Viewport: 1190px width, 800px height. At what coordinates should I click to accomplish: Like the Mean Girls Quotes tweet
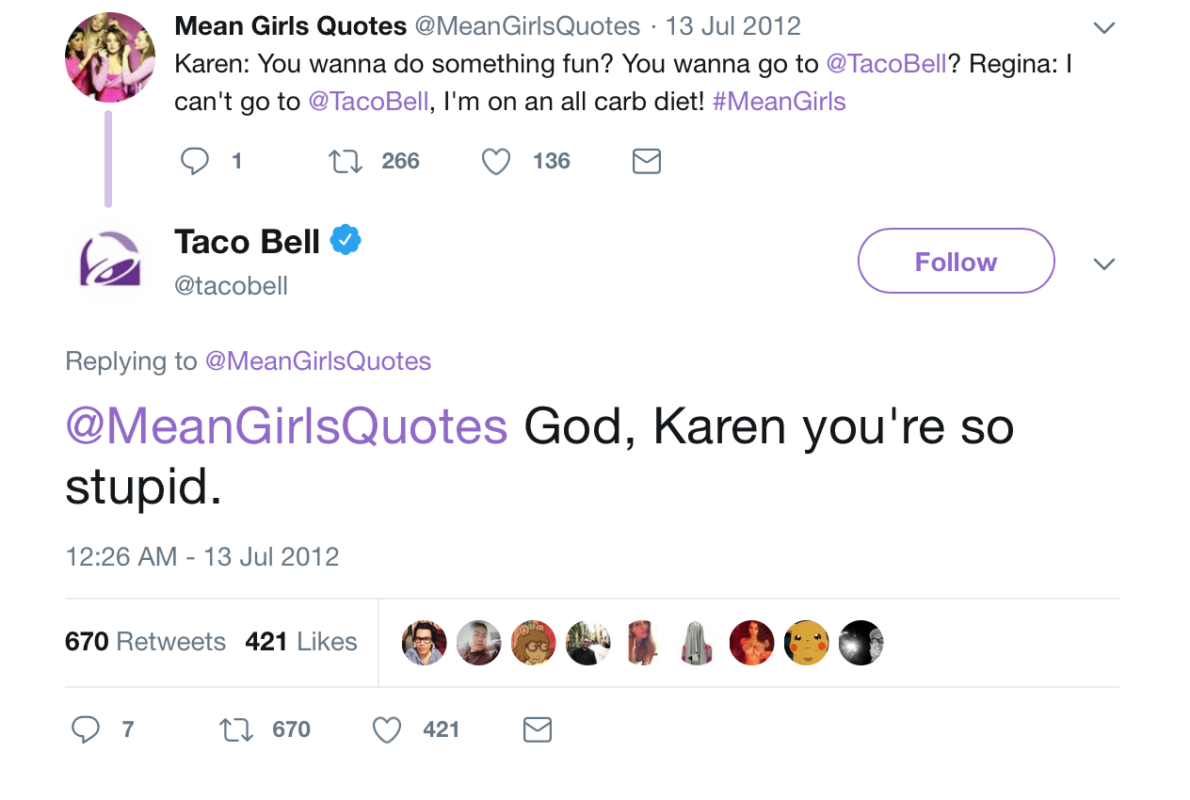click(496, 161)
